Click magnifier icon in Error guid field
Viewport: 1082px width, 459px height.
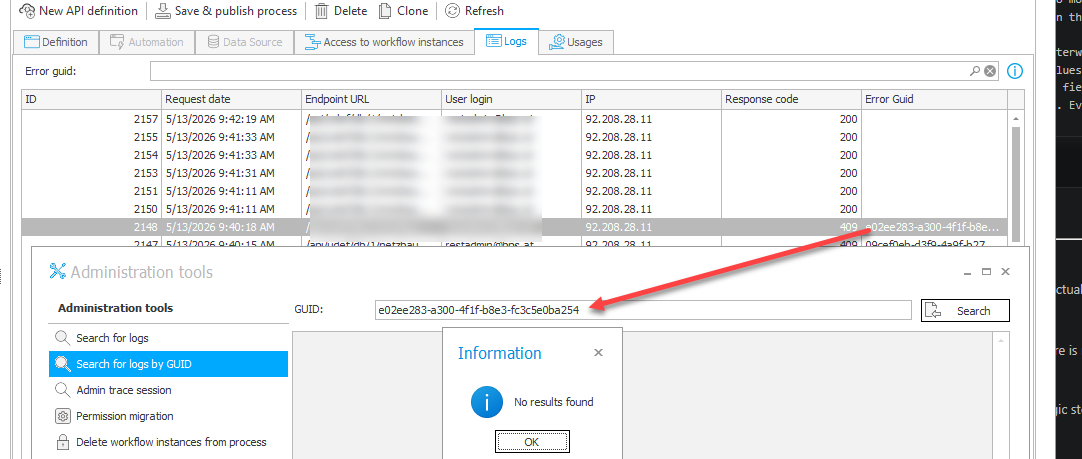[975, 70]
